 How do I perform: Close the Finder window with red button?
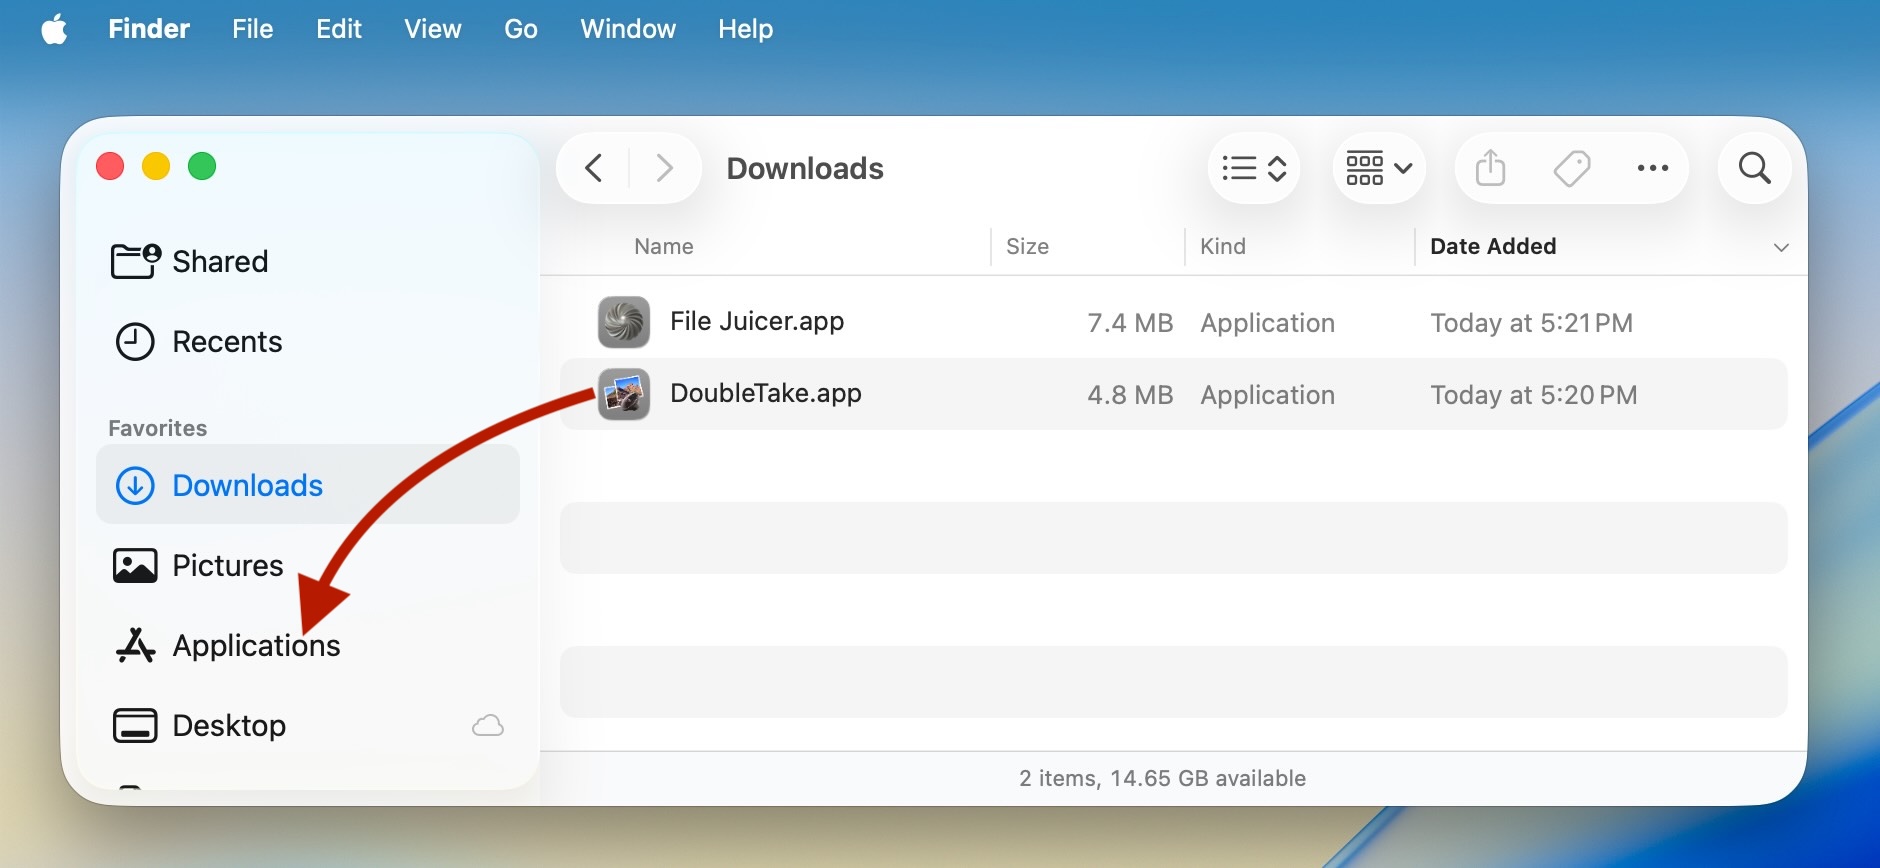tap(110, 166)
